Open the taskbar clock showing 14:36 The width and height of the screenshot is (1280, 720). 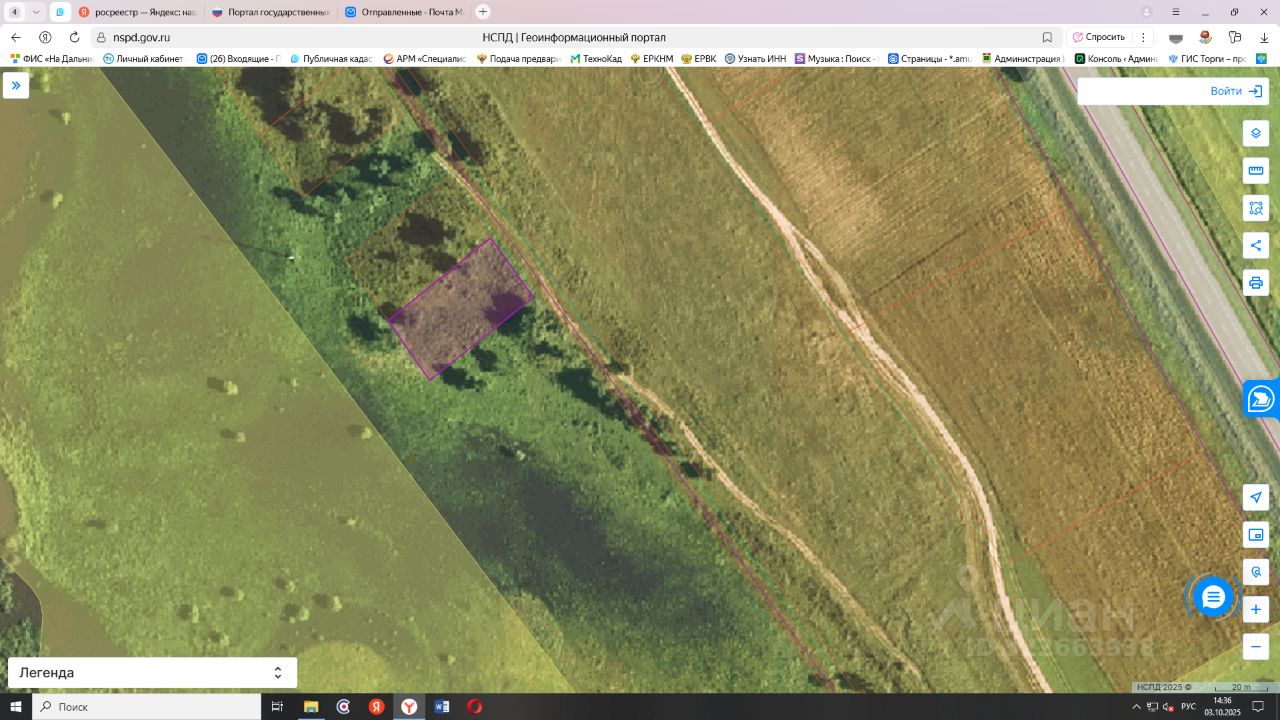1222,707
